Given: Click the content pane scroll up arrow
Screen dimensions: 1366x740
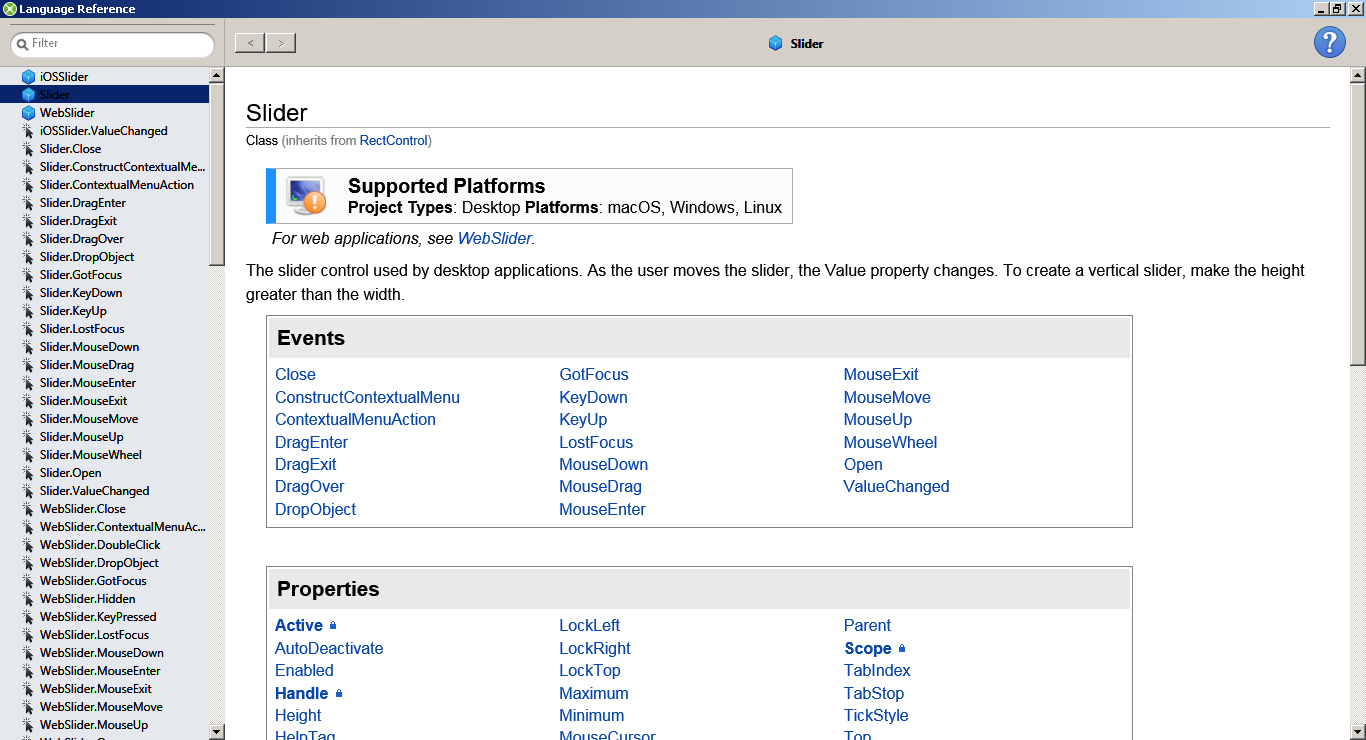Looking at the screenshot, I should point(1357,75).
